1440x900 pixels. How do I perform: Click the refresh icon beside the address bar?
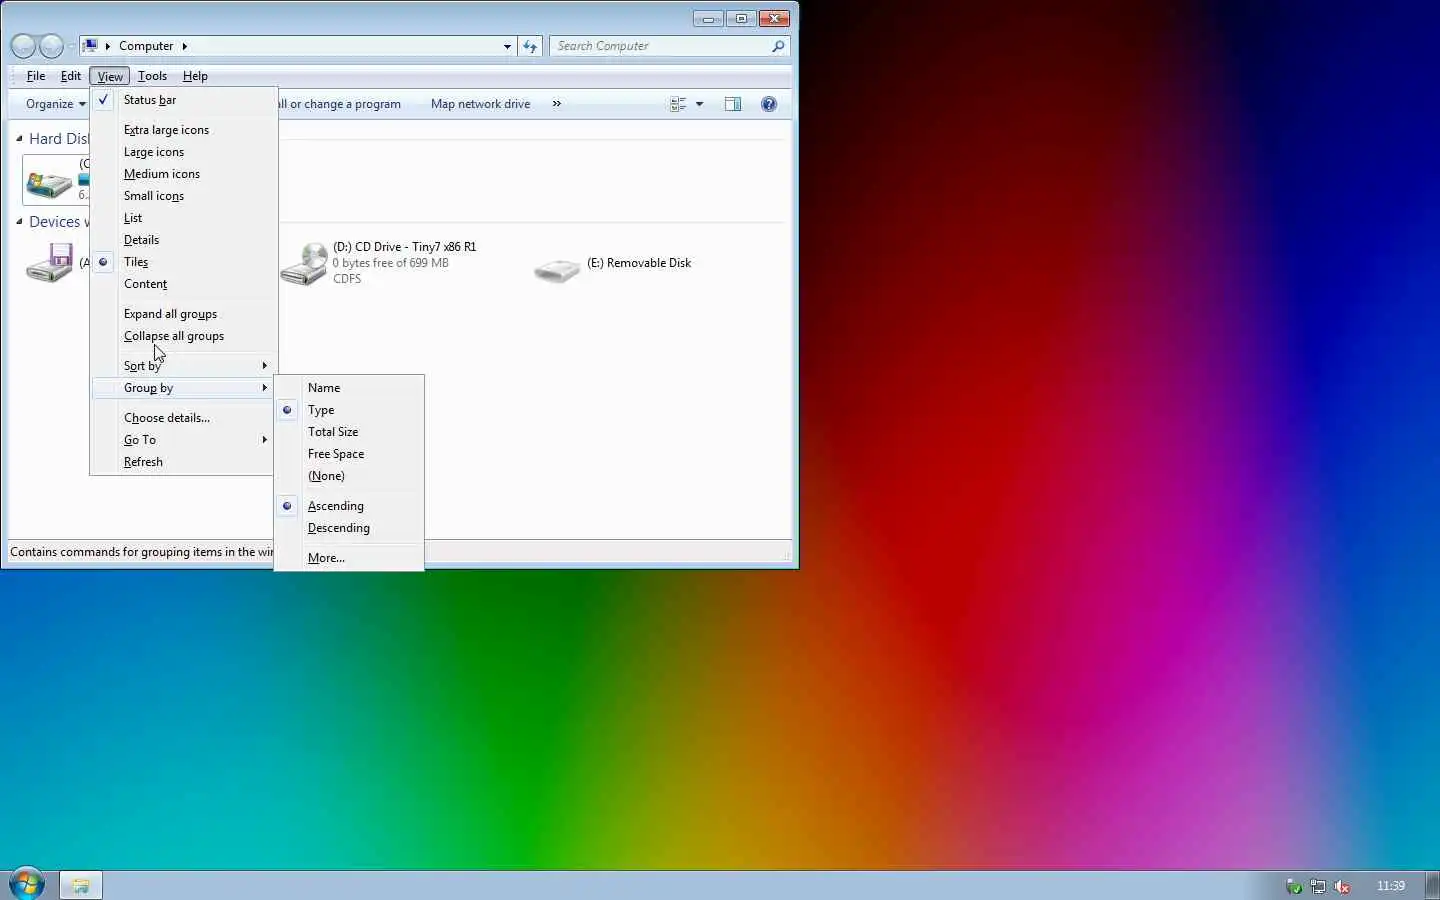point(530,46)
